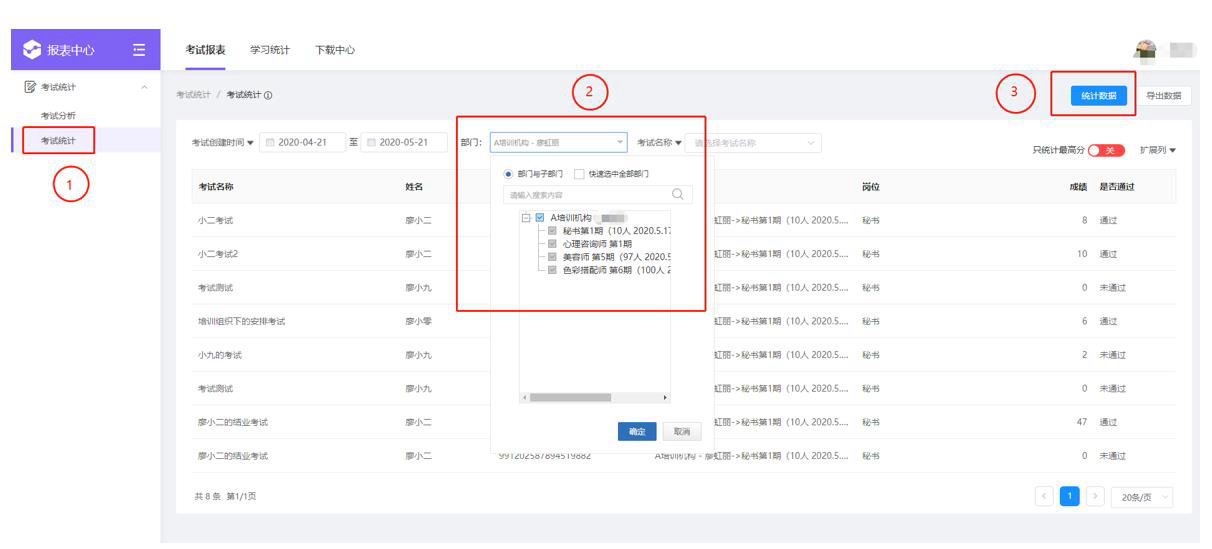
Task: Uncheck the A培训机构 tree checkbox
Action: click(540, 217)
